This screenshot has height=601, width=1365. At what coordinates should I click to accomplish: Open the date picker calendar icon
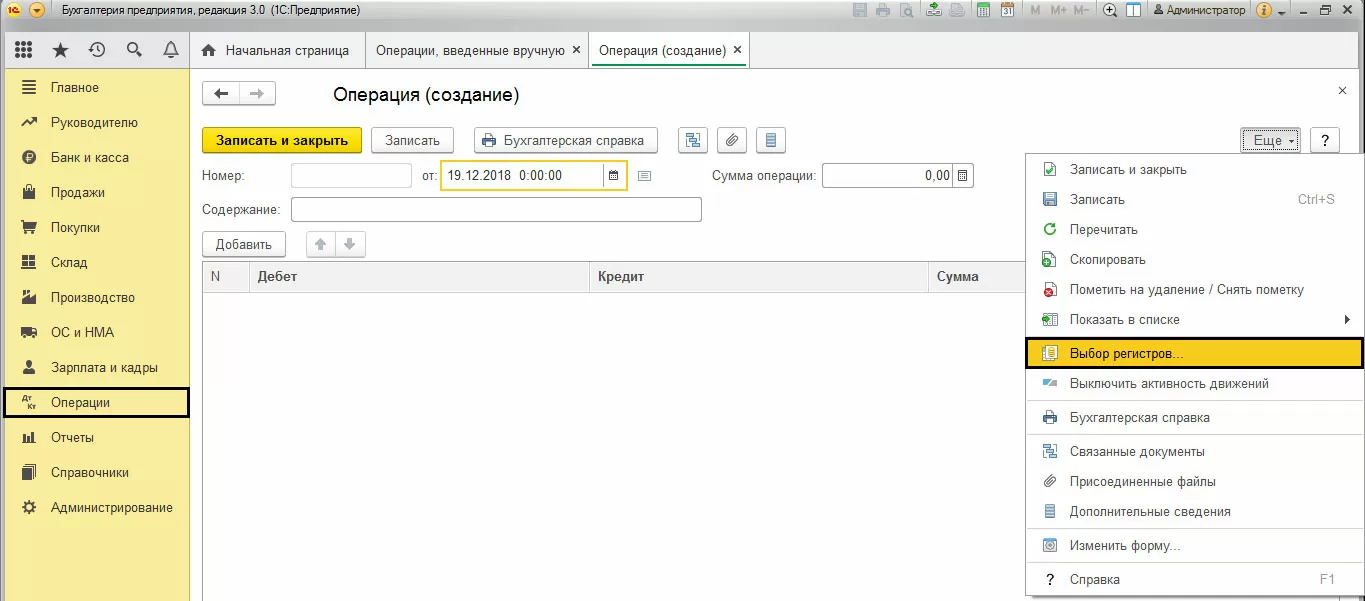point(614,175)
